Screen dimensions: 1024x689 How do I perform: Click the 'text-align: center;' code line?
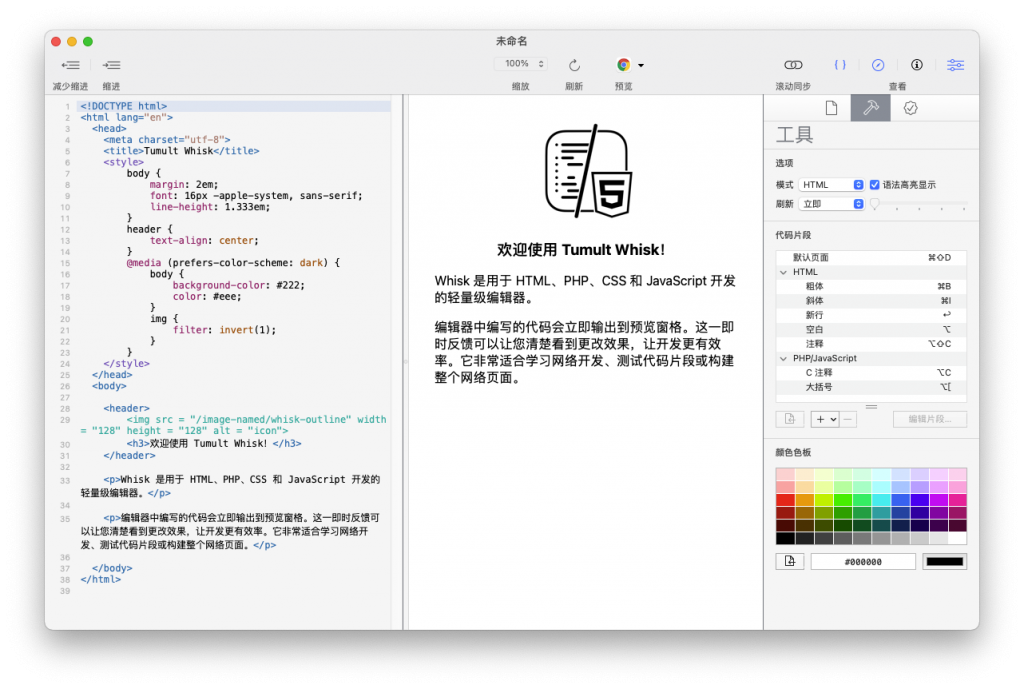tap(204, 240)
